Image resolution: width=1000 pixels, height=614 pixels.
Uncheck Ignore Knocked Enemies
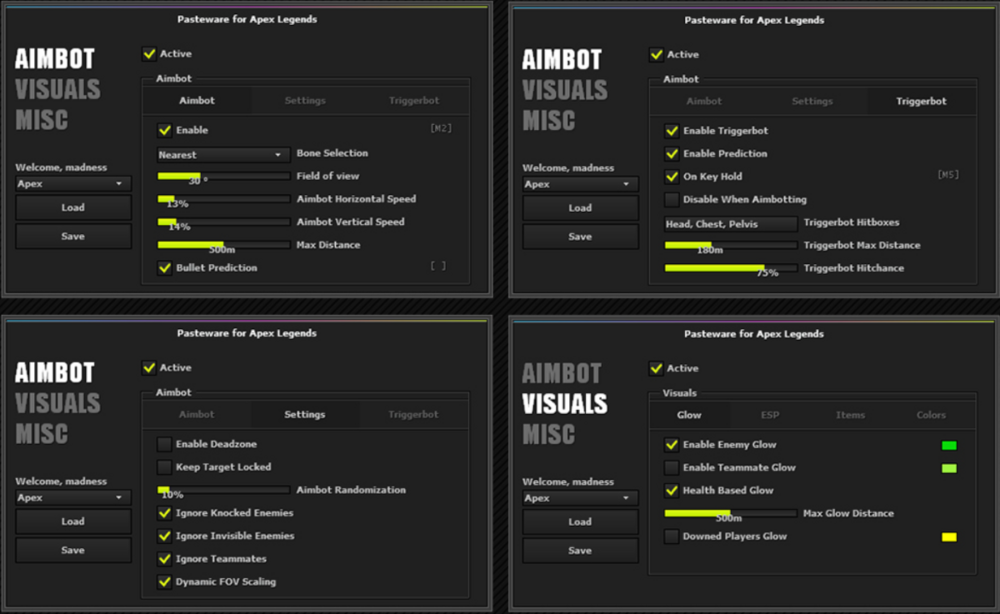click(x=165, y=513)
